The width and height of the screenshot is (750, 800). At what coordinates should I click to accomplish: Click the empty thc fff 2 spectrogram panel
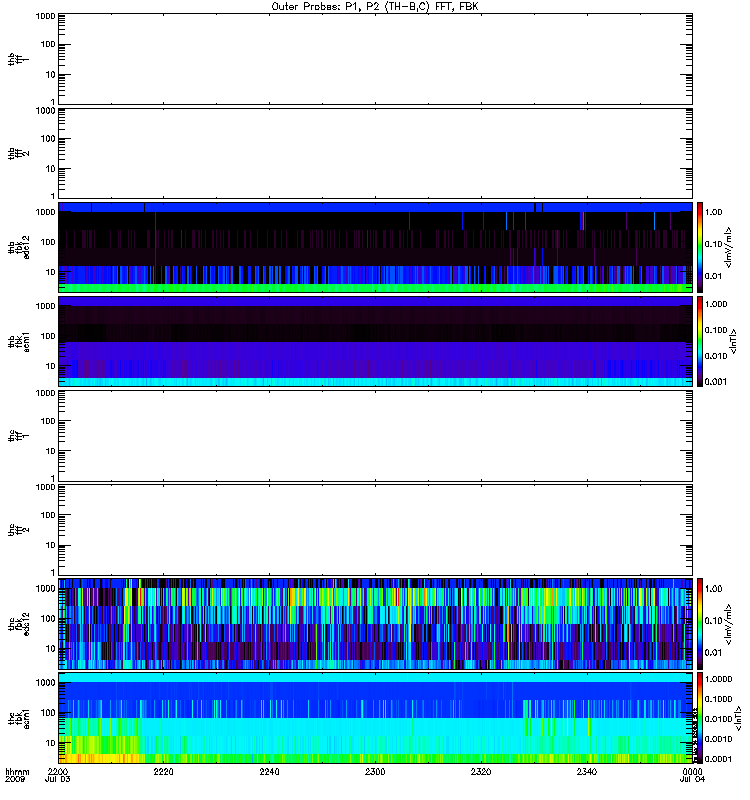[x=376, y=530]
